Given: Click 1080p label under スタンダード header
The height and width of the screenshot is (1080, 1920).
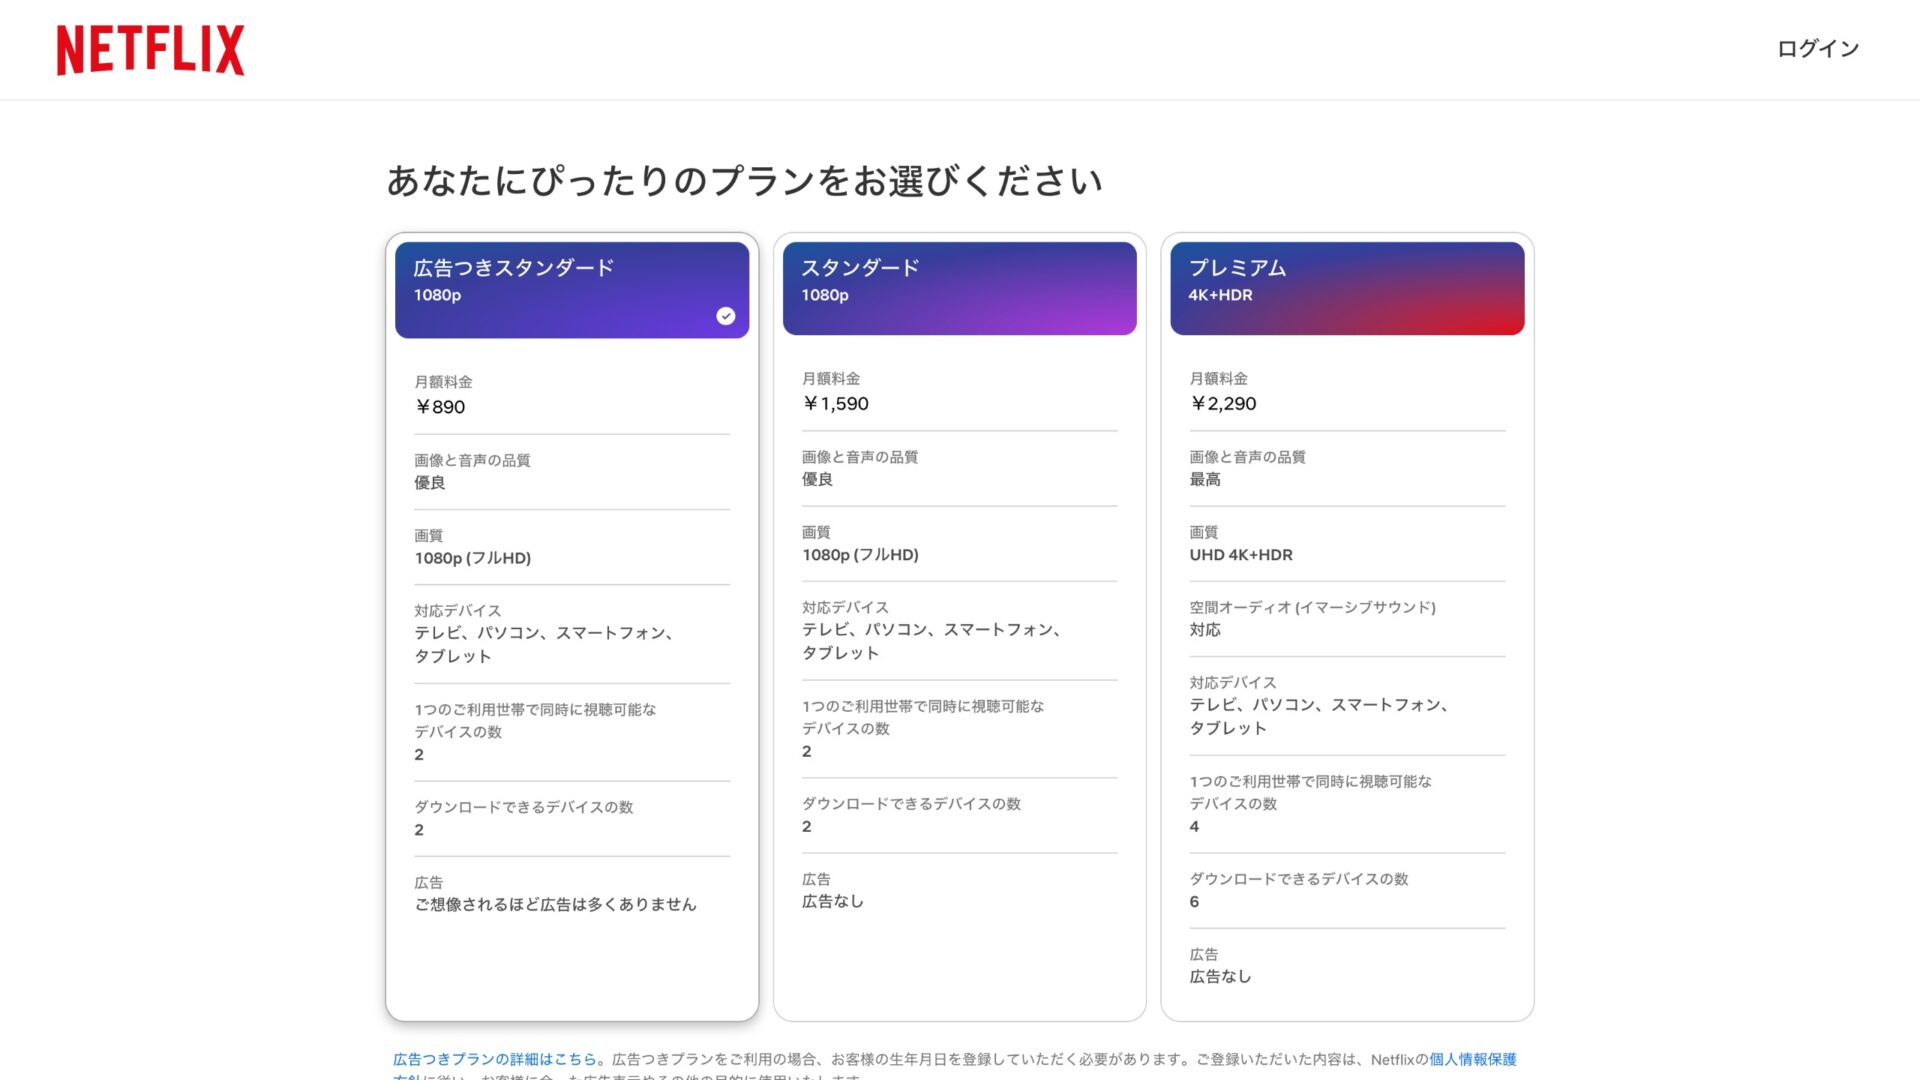Looking at the screenshot, I should tap(825, 295).
